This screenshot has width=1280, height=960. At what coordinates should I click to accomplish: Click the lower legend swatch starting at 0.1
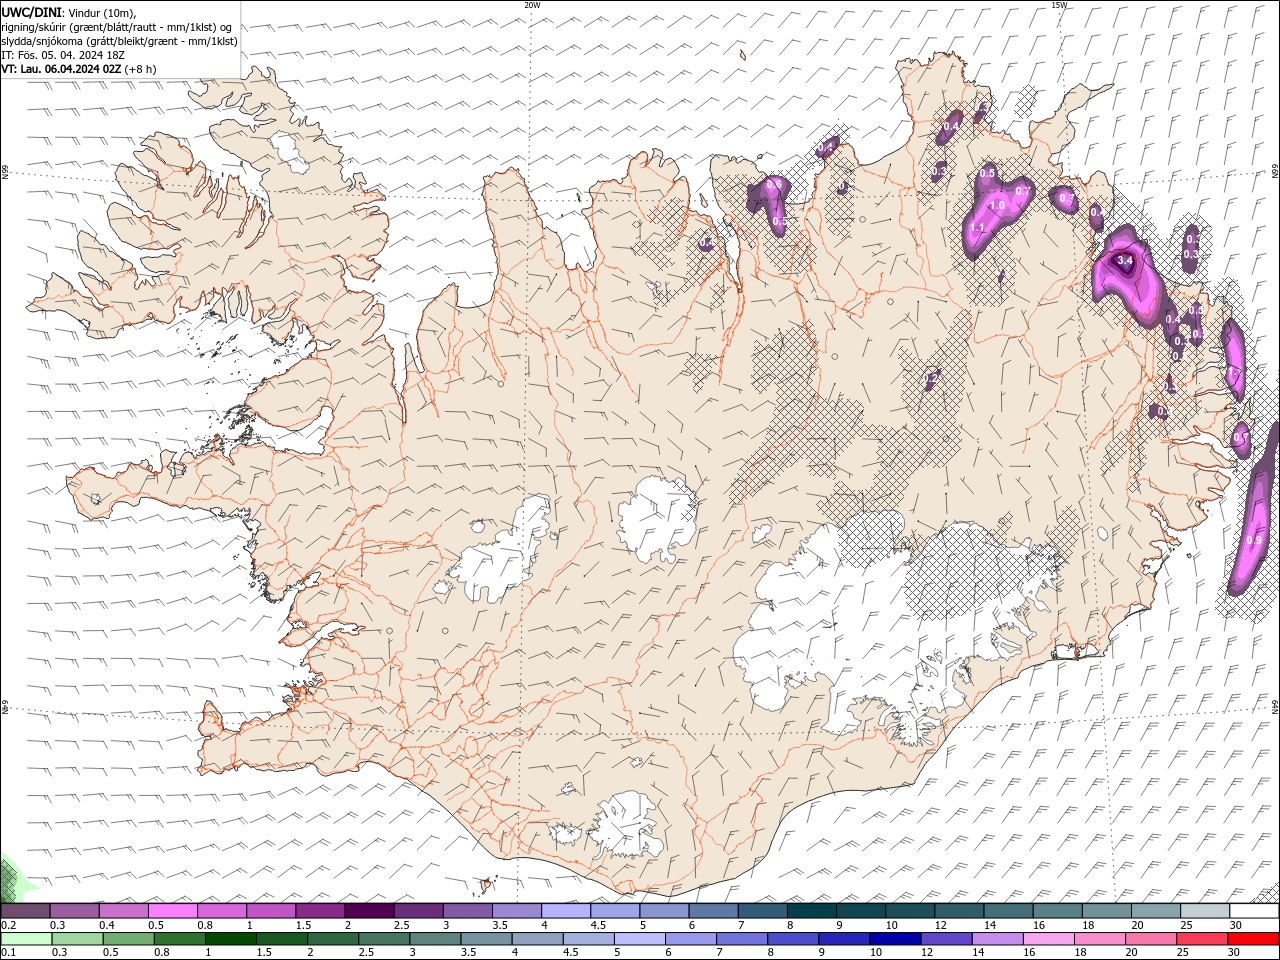pyautogui.click(x=26, y=939)
